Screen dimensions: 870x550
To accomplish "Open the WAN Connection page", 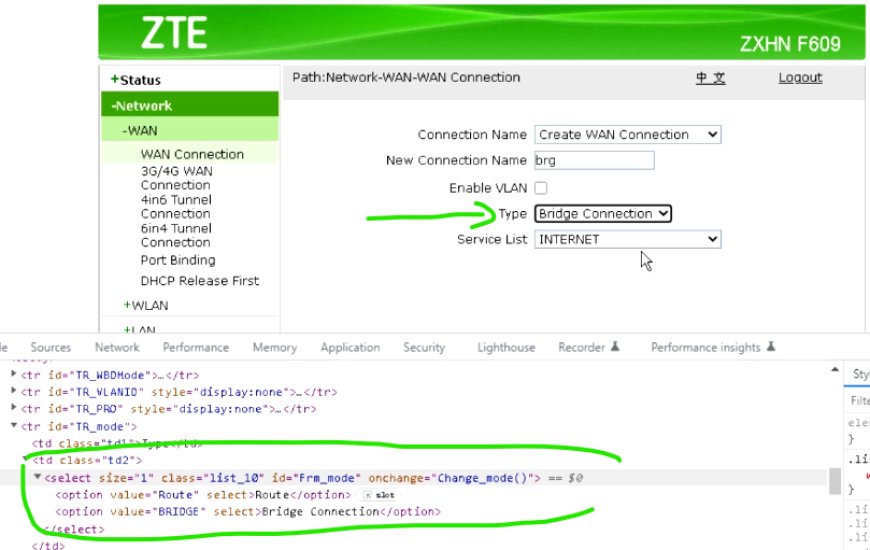I will click(192, 154).
